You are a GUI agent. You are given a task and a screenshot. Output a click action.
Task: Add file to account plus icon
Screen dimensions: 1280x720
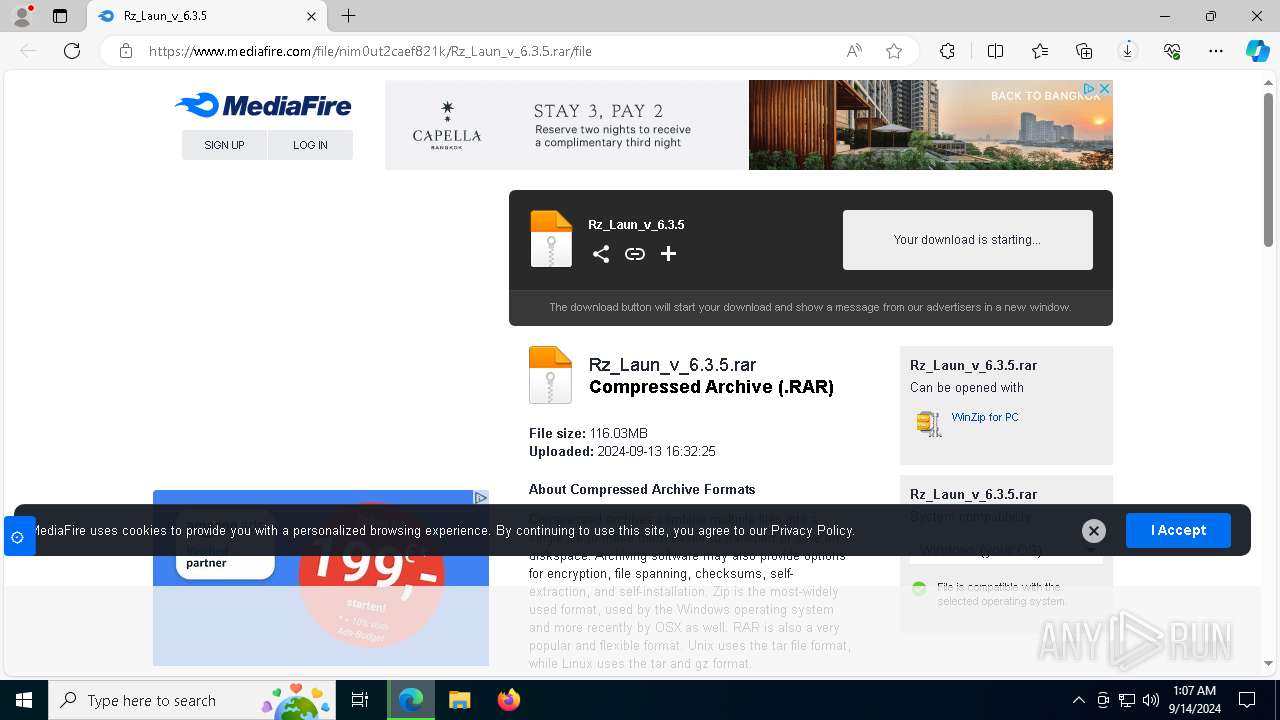[669, 254]
